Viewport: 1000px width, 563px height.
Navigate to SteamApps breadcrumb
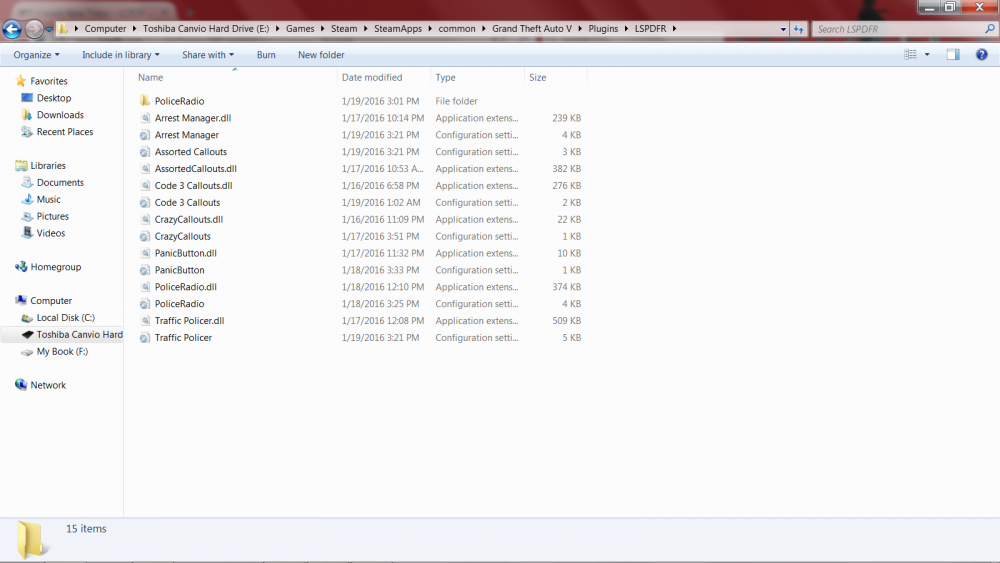398,29
